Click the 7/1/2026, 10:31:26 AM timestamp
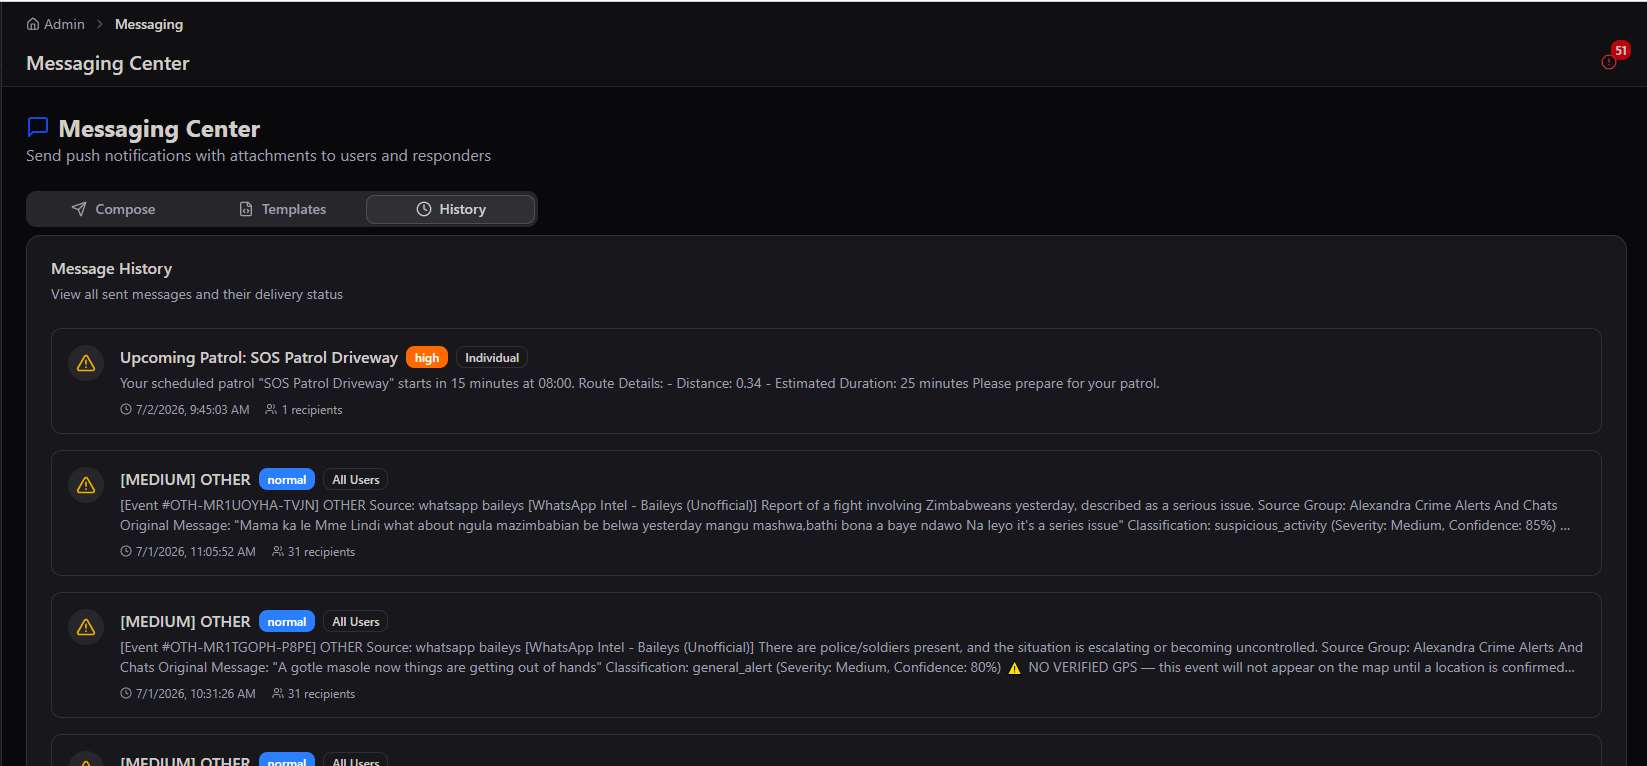 [196, 694]
